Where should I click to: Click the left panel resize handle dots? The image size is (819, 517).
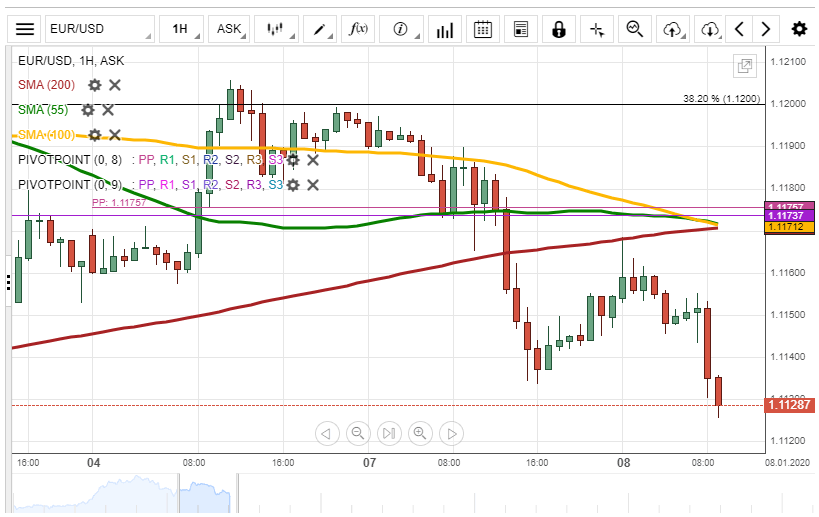8,282
